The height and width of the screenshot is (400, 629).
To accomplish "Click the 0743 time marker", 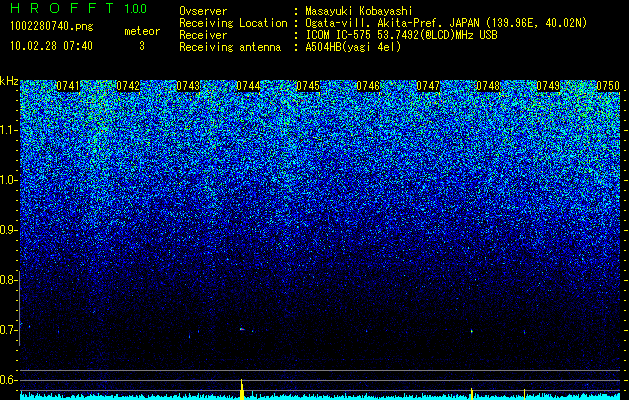I will click(188, 86).
